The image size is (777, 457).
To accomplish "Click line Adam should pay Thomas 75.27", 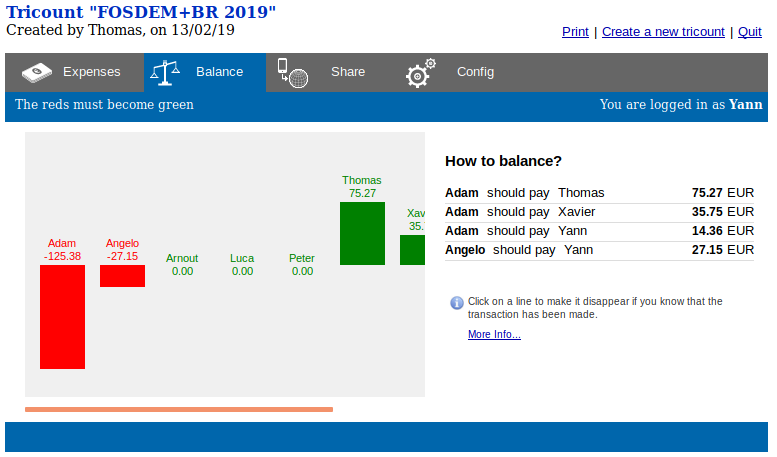I will (x=599, y=193).
